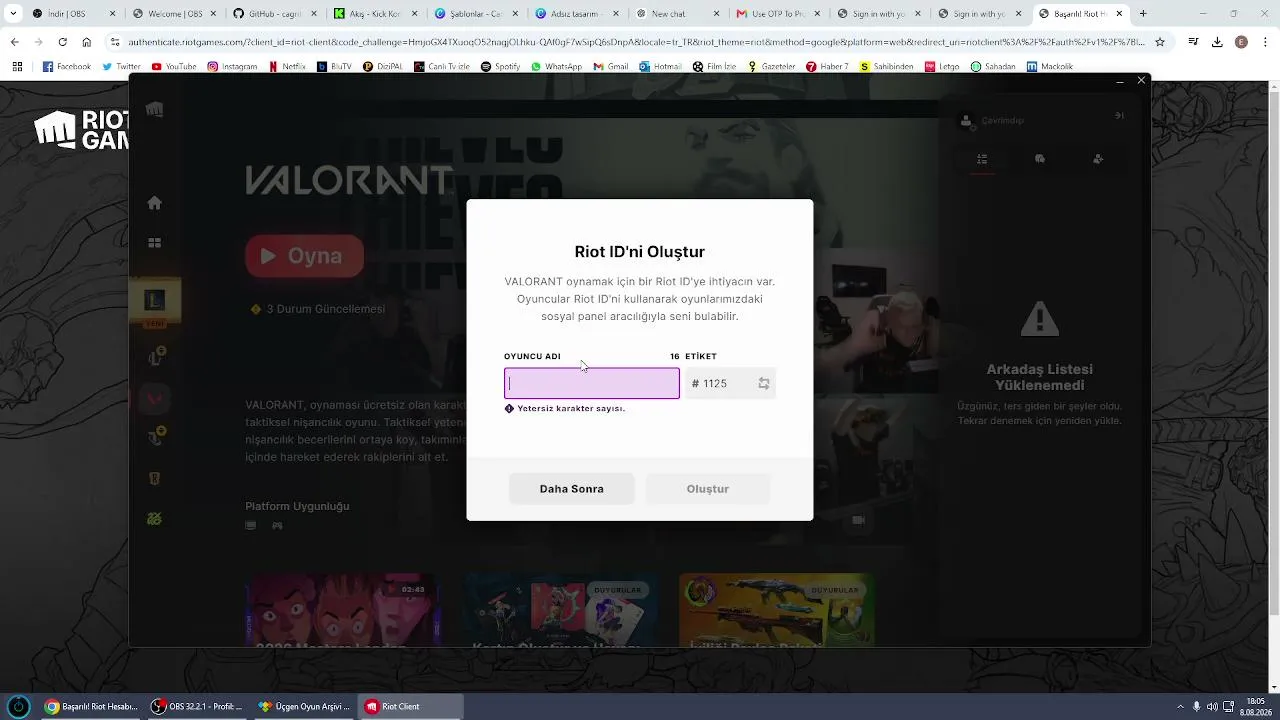Open the Haber 7 bookmark
This screenshot has width=1280, height=720.
click(x=827, y=67)
